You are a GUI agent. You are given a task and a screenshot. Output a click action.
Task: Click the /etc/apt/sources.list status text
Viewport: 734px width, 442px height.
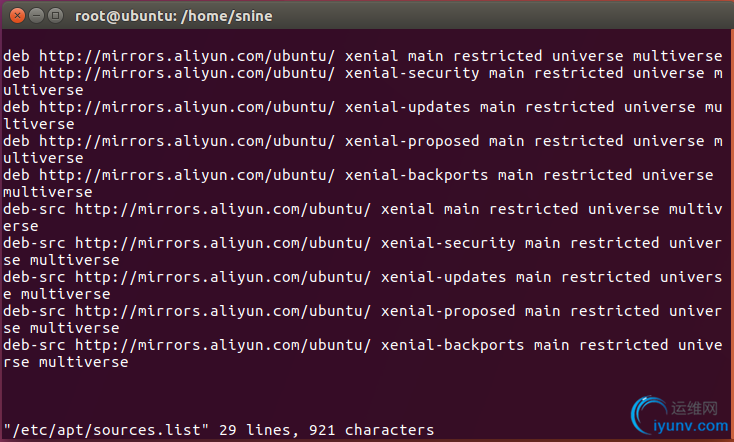[x=106, y=430]
